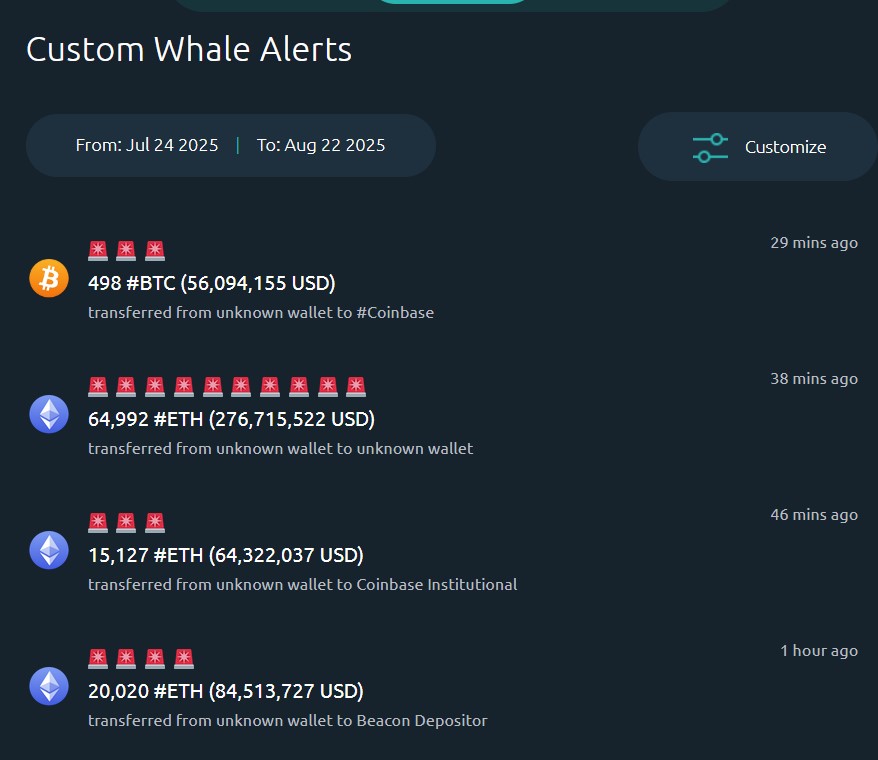Open the From: Jul 24 2025 date picker
The height and width of the screenshot is (760, 878).
click(147, 145)
